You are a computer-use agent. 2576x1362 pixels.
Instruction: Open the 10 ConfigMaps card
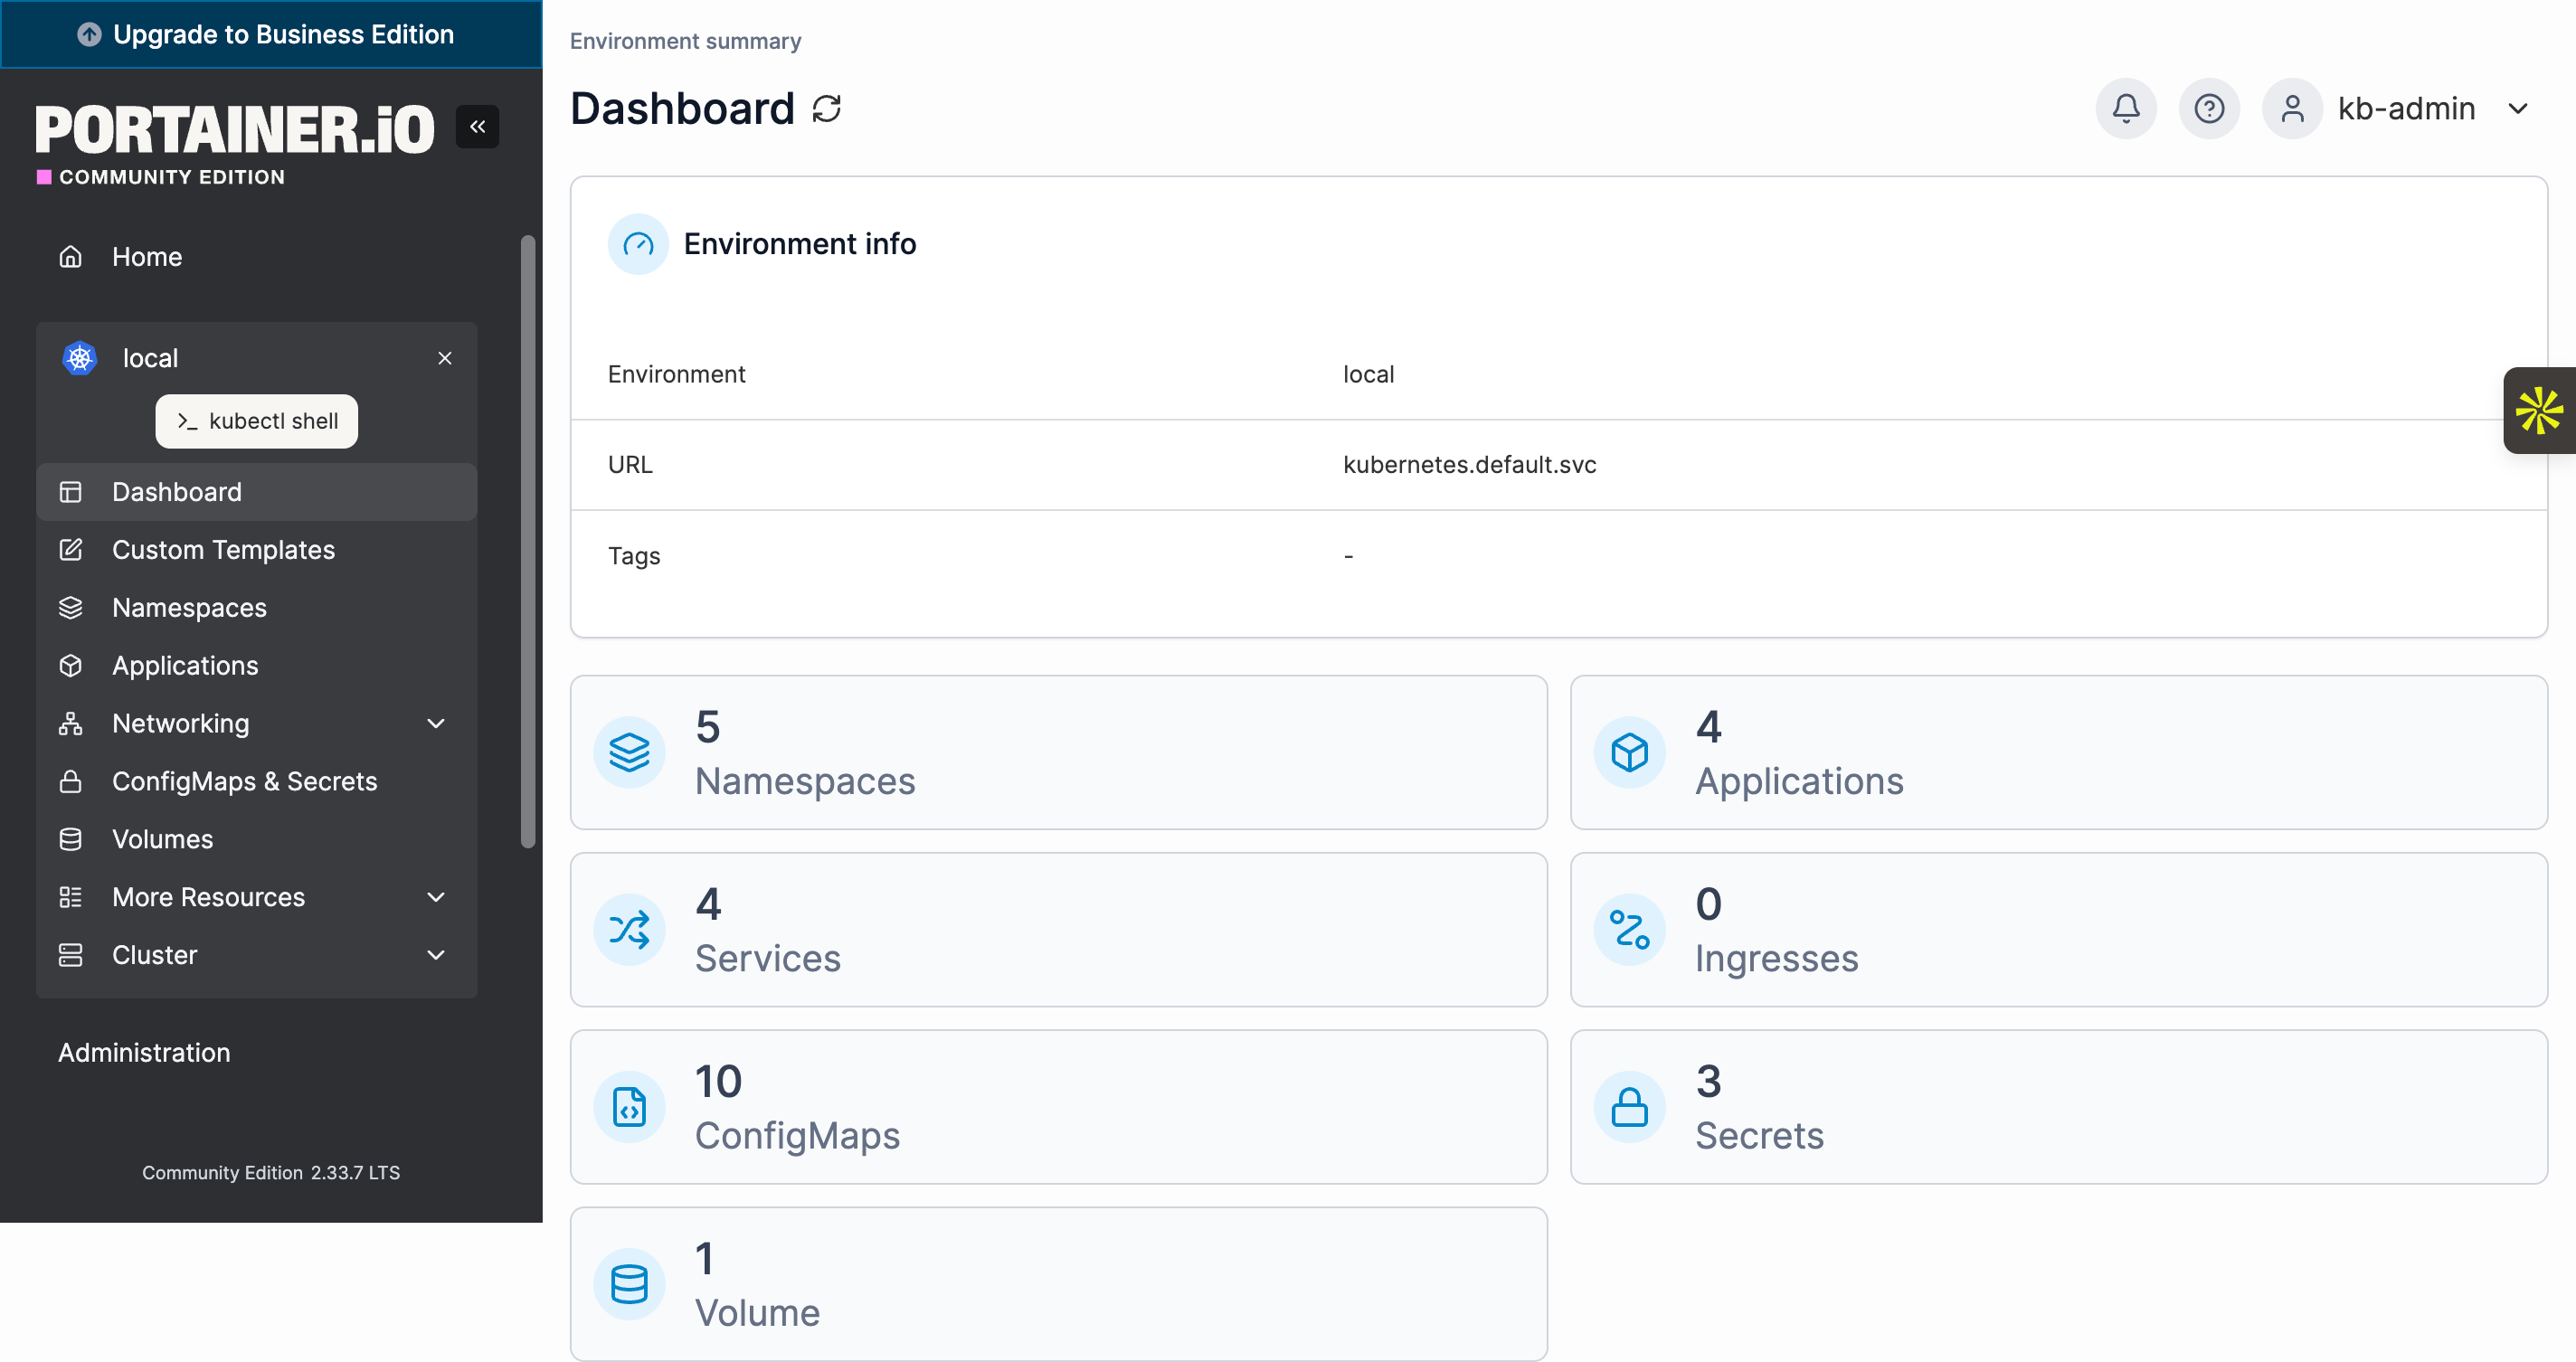tap(1059, 1107)
